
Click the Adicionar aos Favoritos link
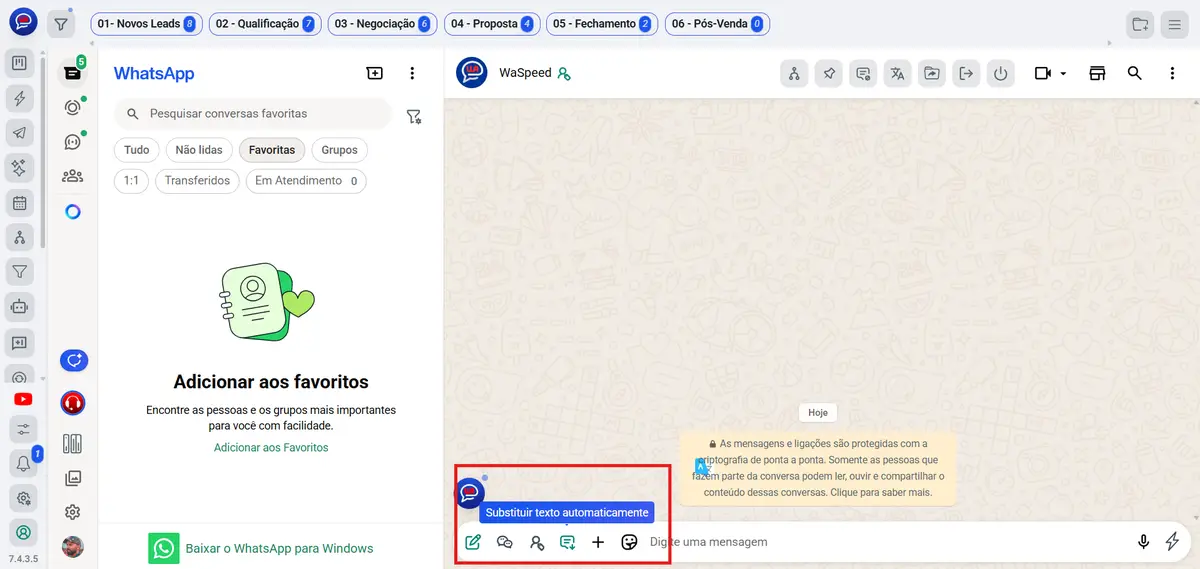pos(271,448)
